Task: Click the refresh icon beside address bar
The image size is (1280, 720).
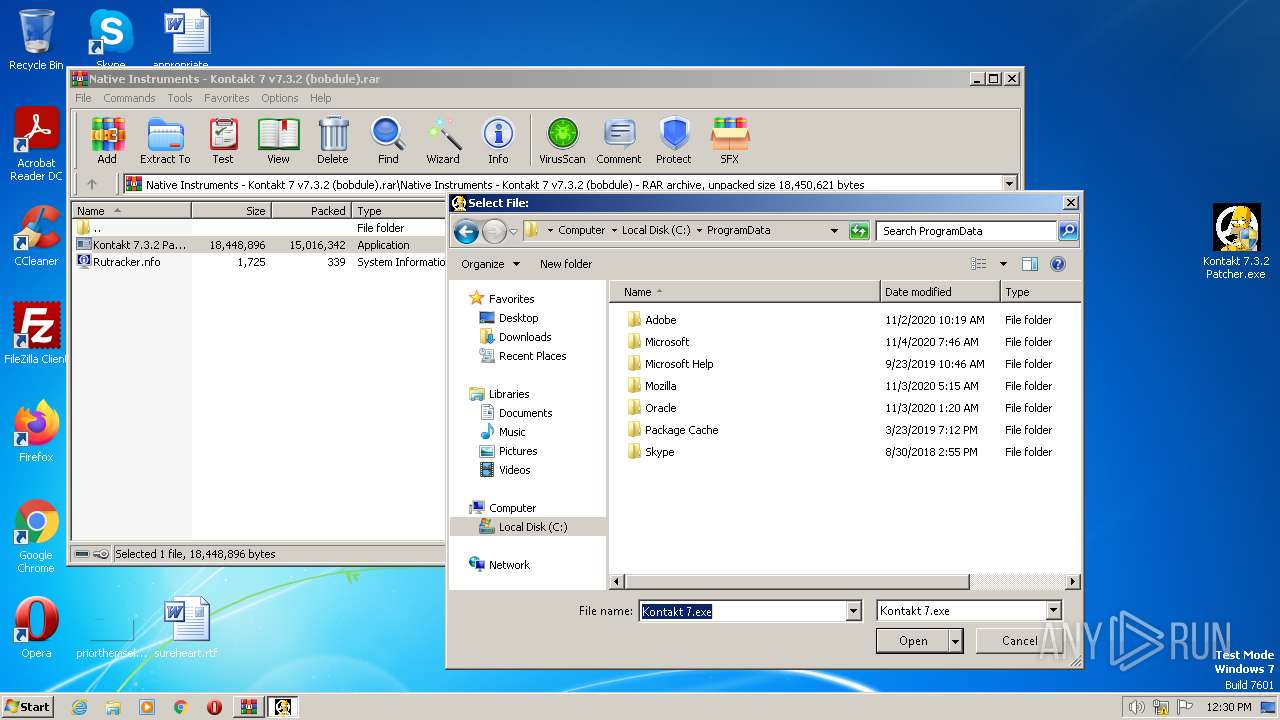Action: coord(859,231)
